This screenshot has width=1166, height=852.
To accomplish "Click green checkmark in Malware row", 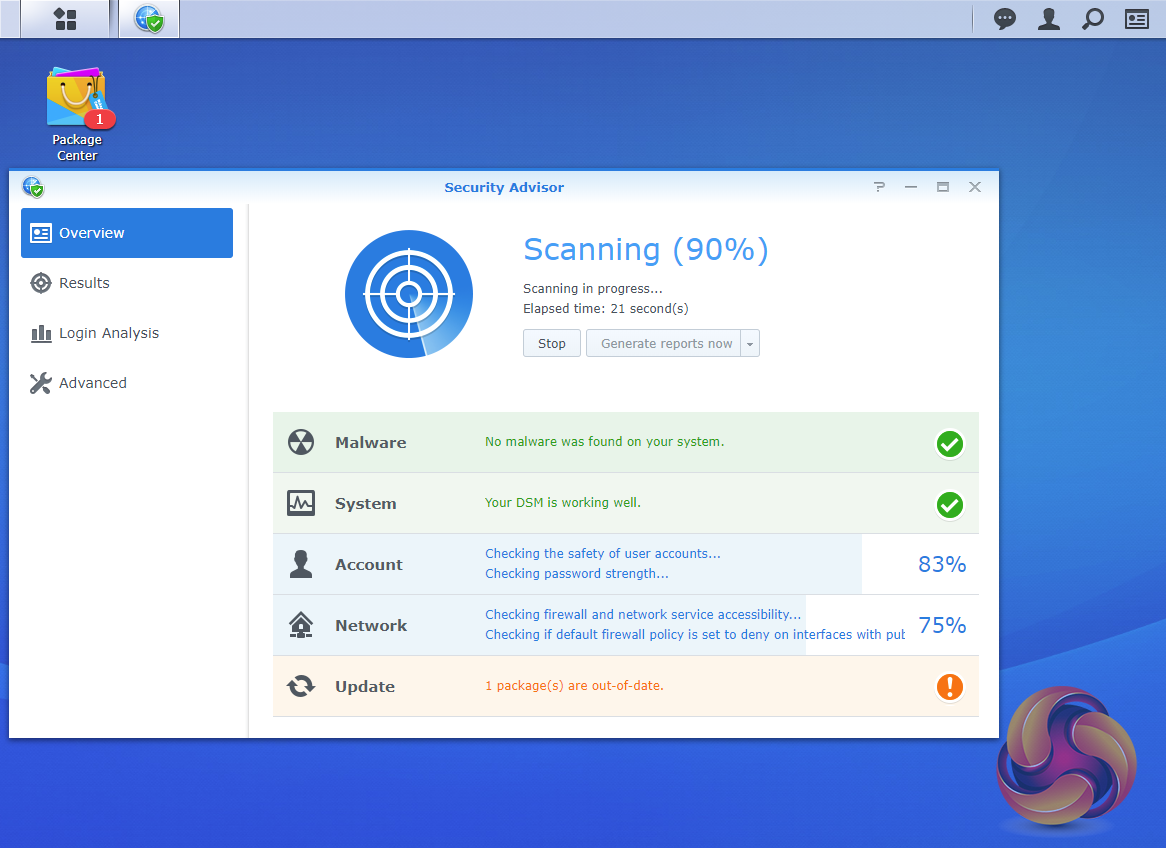I will [x=950, y=444].
